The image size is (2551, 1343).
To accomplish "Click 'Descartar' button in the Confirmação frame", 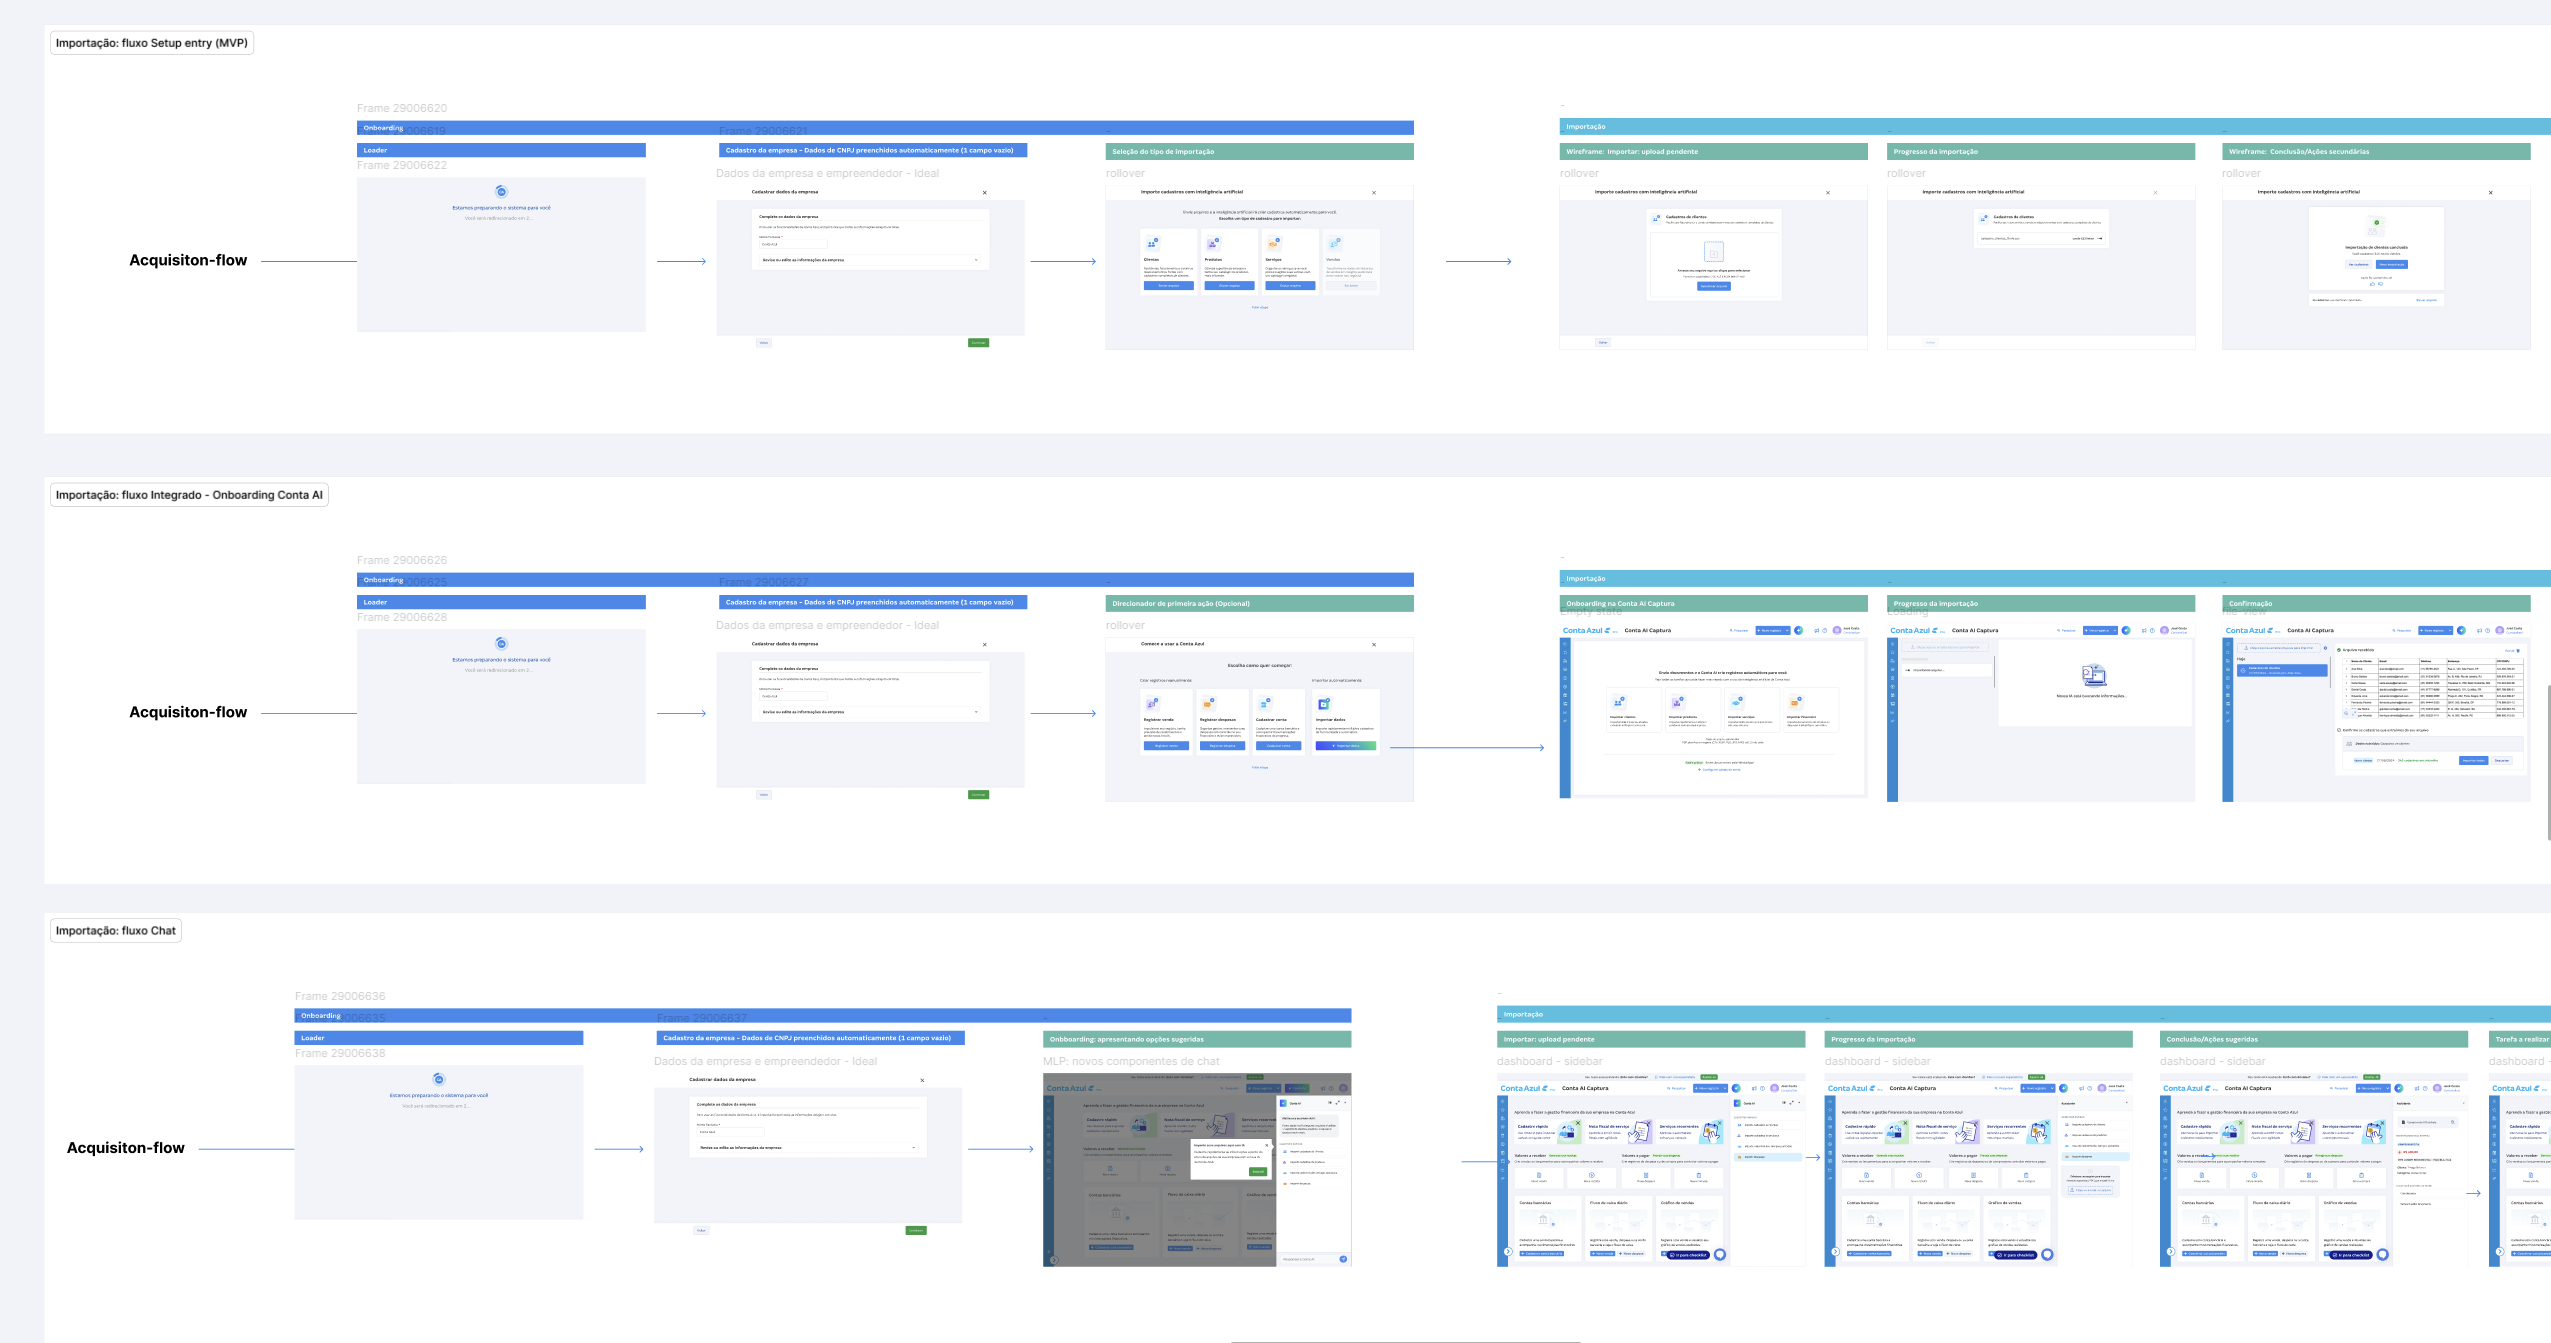I will click(2501, 760).
